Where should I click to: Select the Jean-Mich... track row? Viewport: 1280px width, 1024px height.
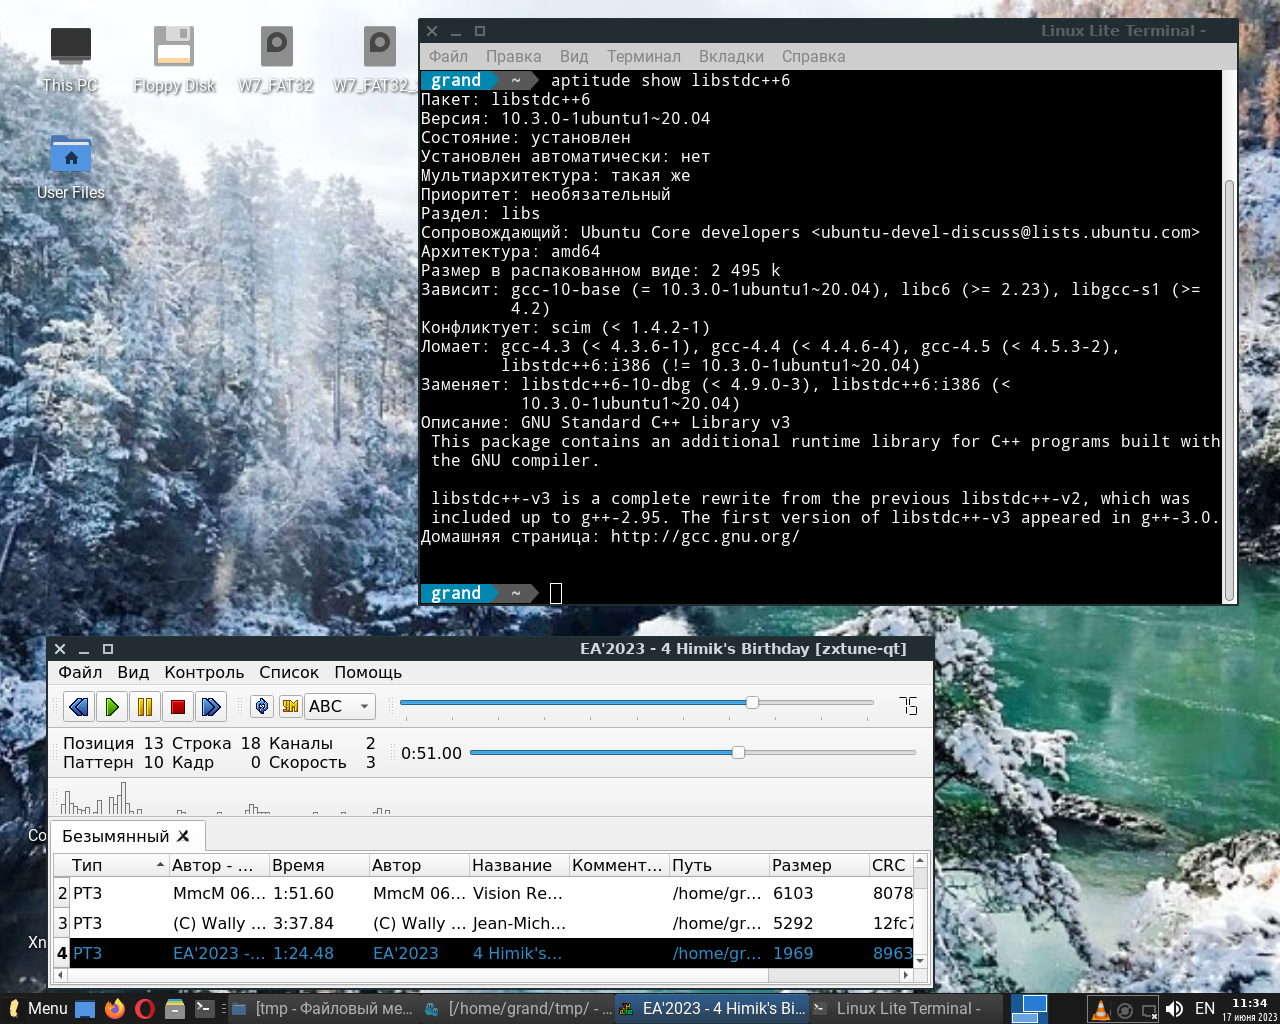(x=484, y=923)
